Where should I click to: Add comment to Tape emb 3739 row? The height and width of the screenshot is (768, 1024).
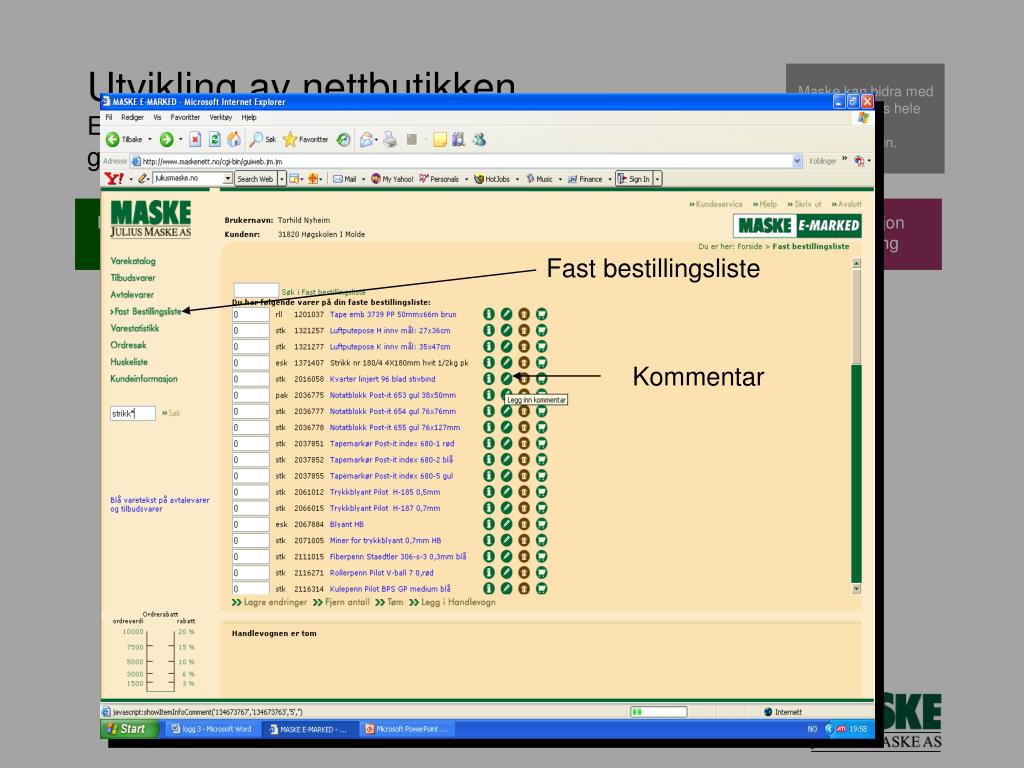pos(506,314)
